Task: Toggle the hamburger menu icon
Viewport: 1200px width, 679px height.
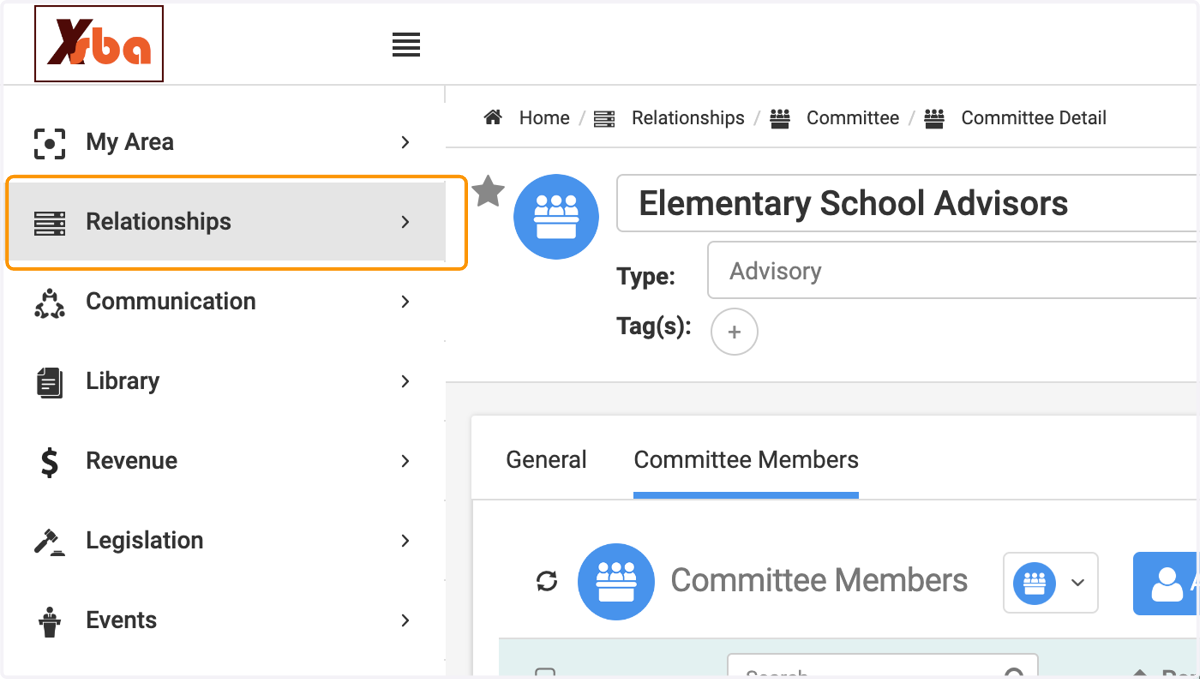Action: [406, 44]
